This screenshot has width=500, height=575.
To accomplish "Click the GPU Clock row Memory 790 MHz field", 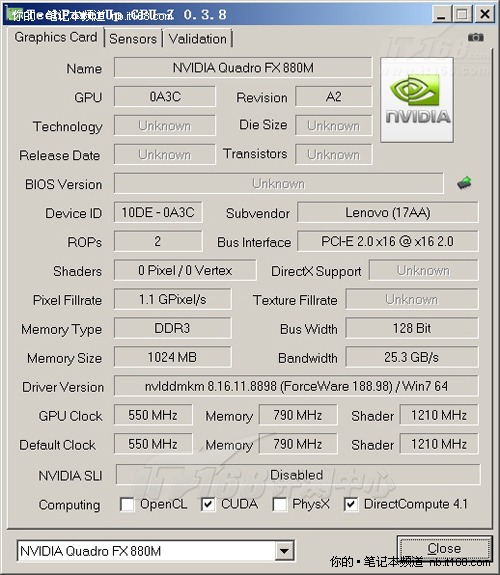I will click(298, 415).
